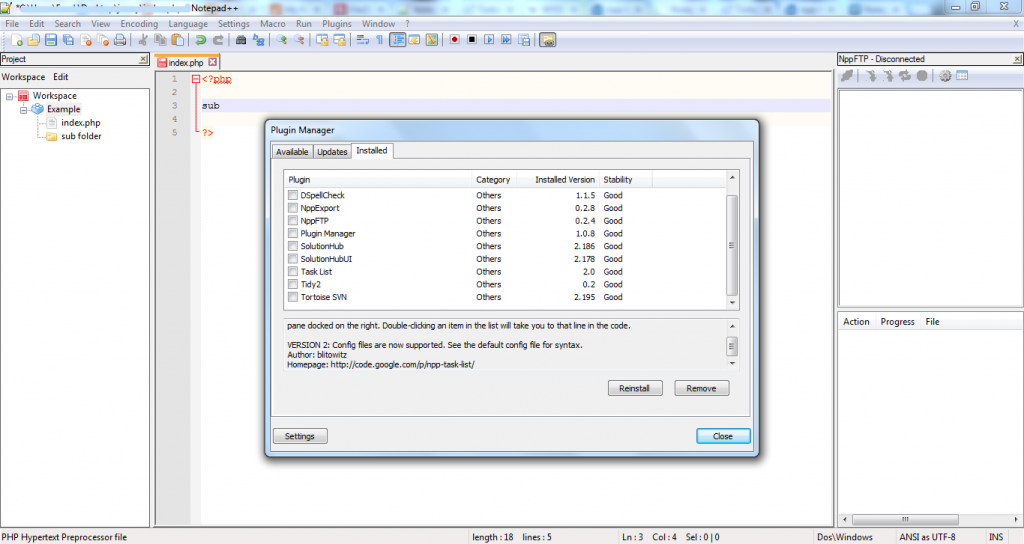Screen dimensions: 1024x544
Task: Collapse the Example project node
Action: click(24, 110)
